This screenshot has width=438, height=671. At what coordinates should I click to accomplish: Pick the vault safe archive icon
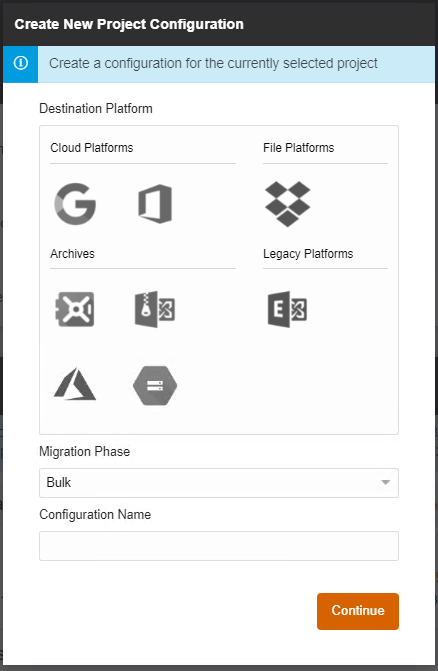click(75, 309)
